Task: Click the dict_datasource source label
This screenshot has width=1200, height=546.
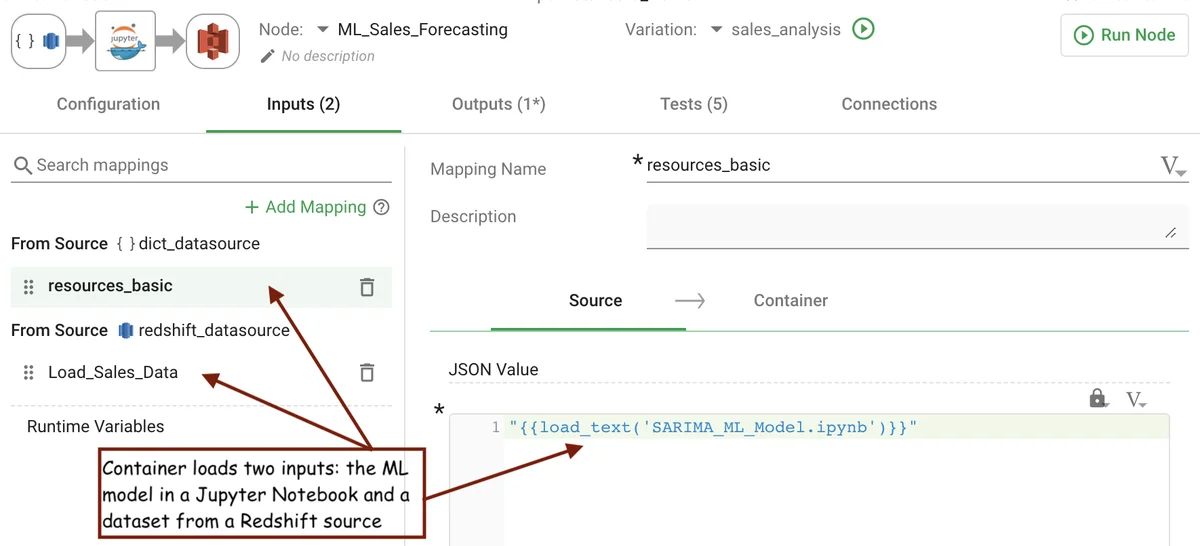Action: pos(199,243)
